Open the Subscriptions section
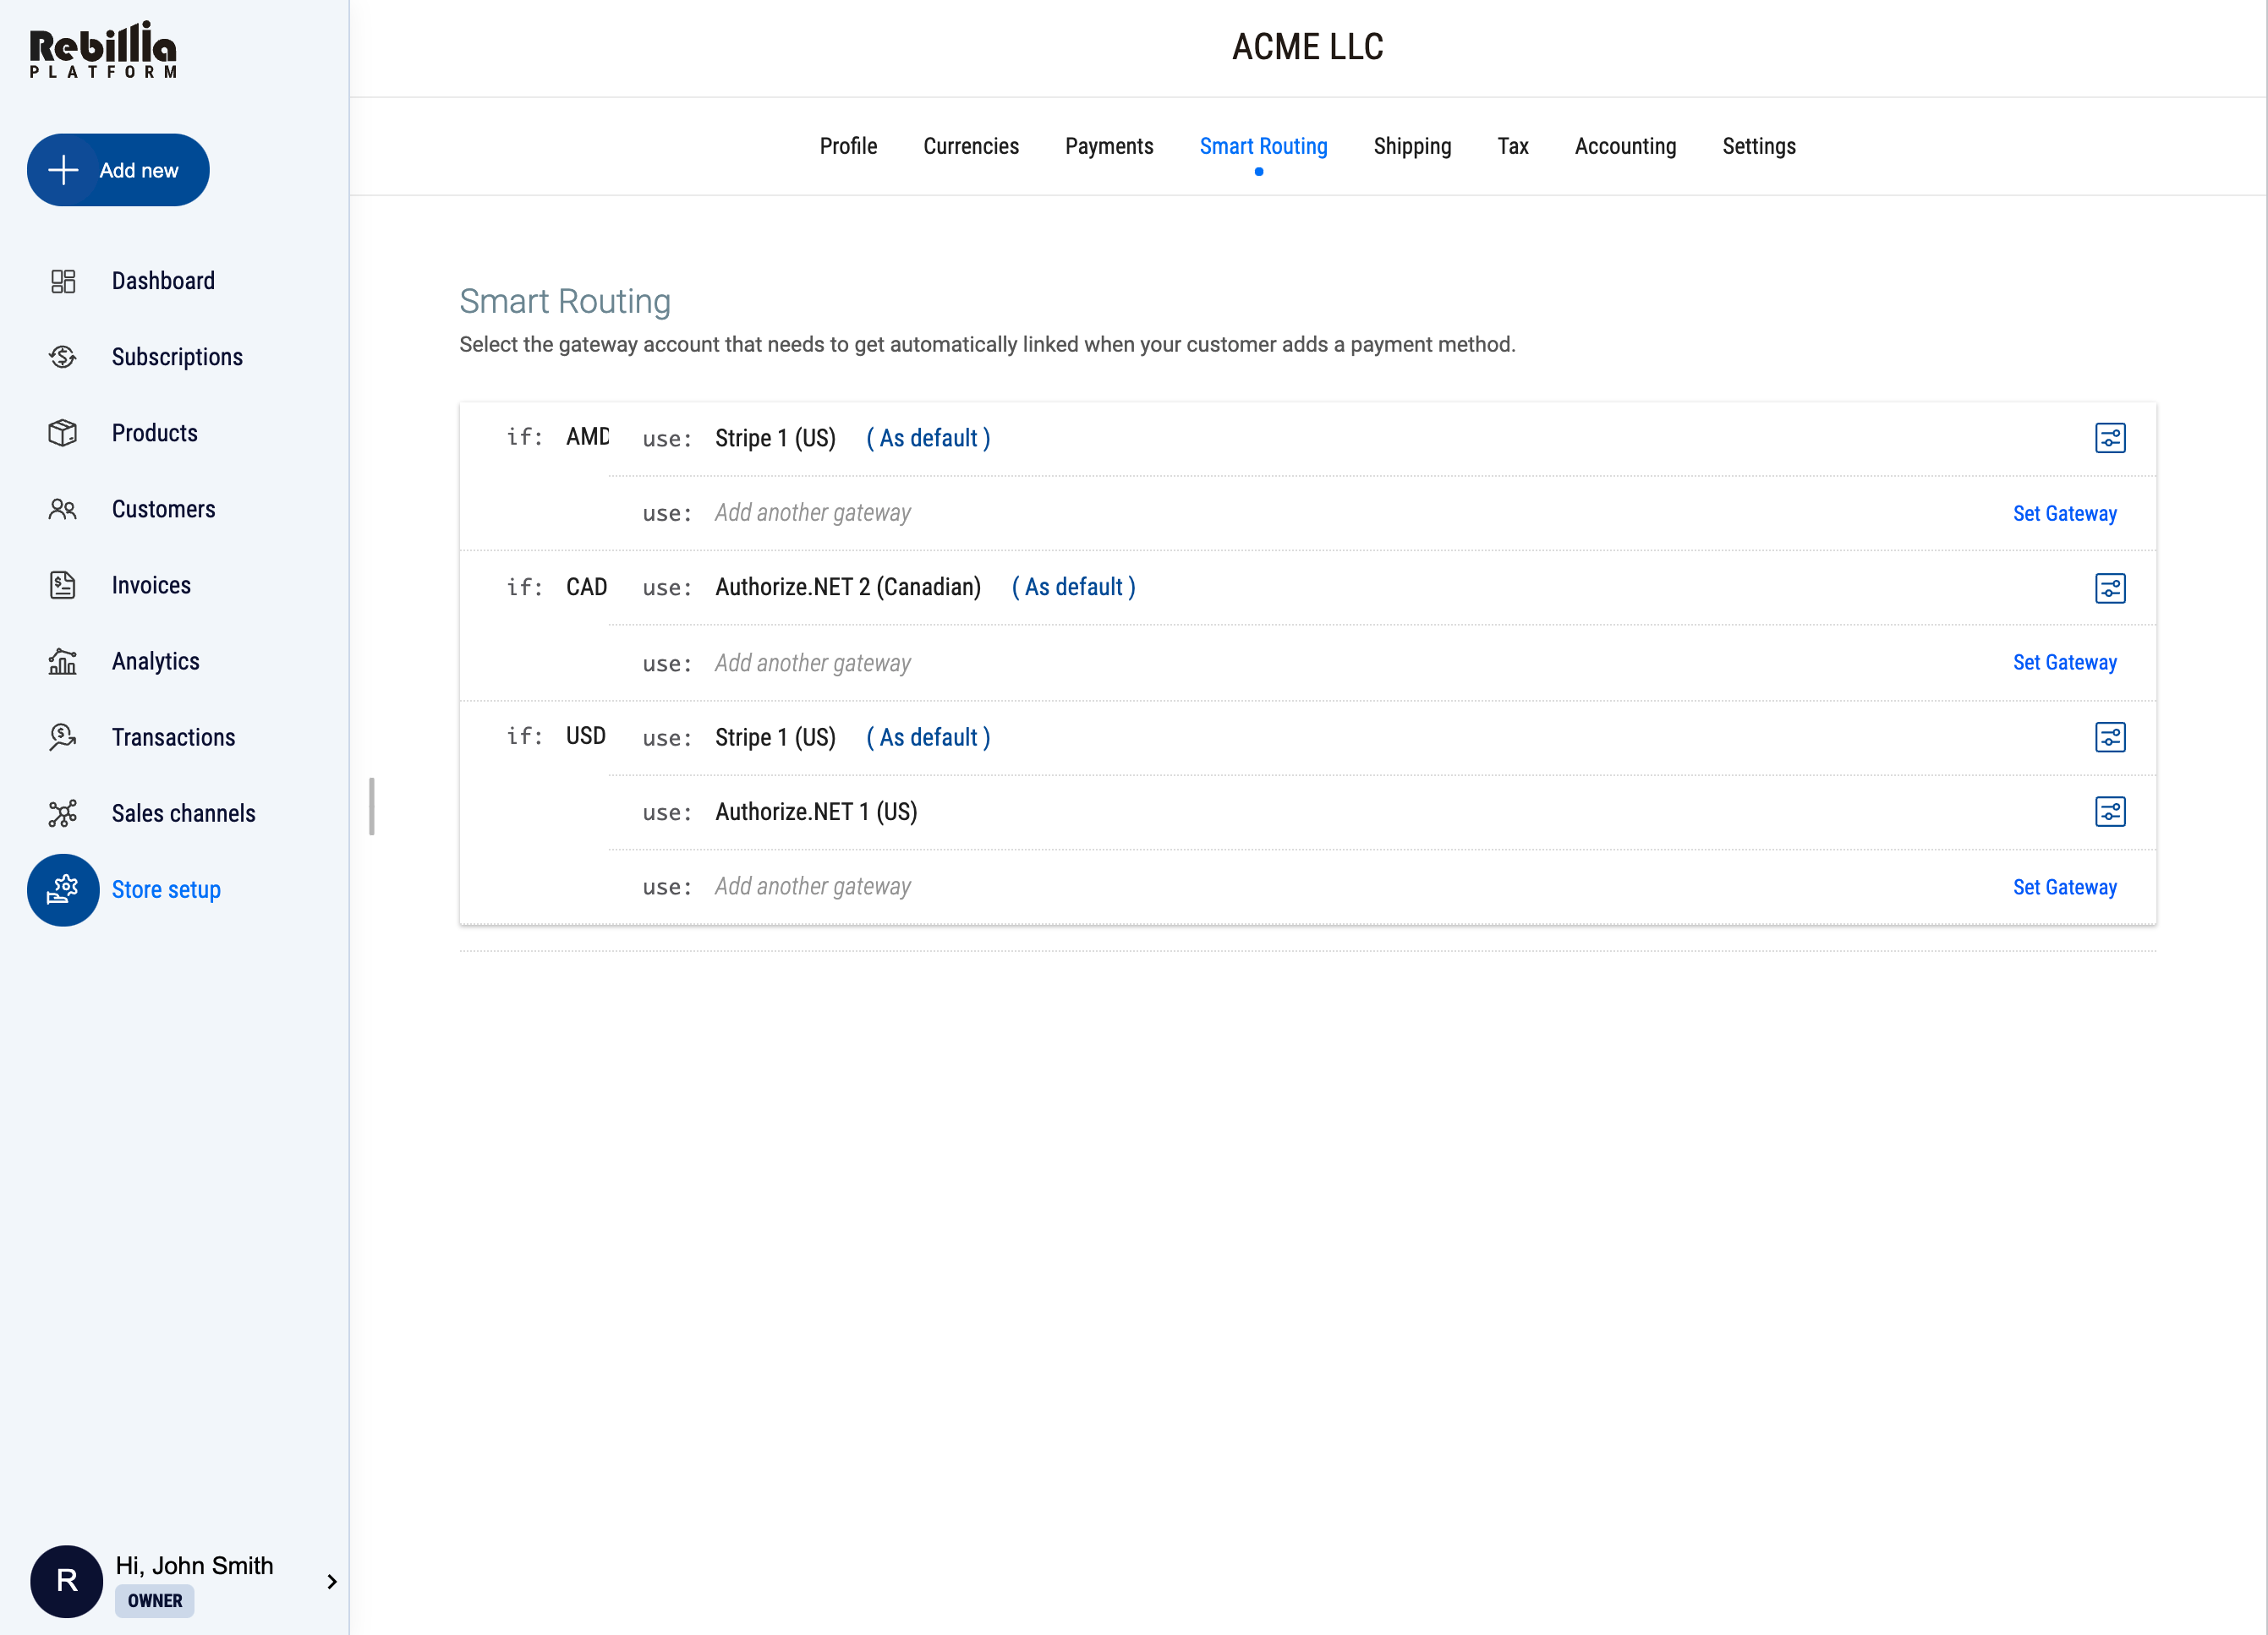The image size is (2268, 1635). (177, 357)
